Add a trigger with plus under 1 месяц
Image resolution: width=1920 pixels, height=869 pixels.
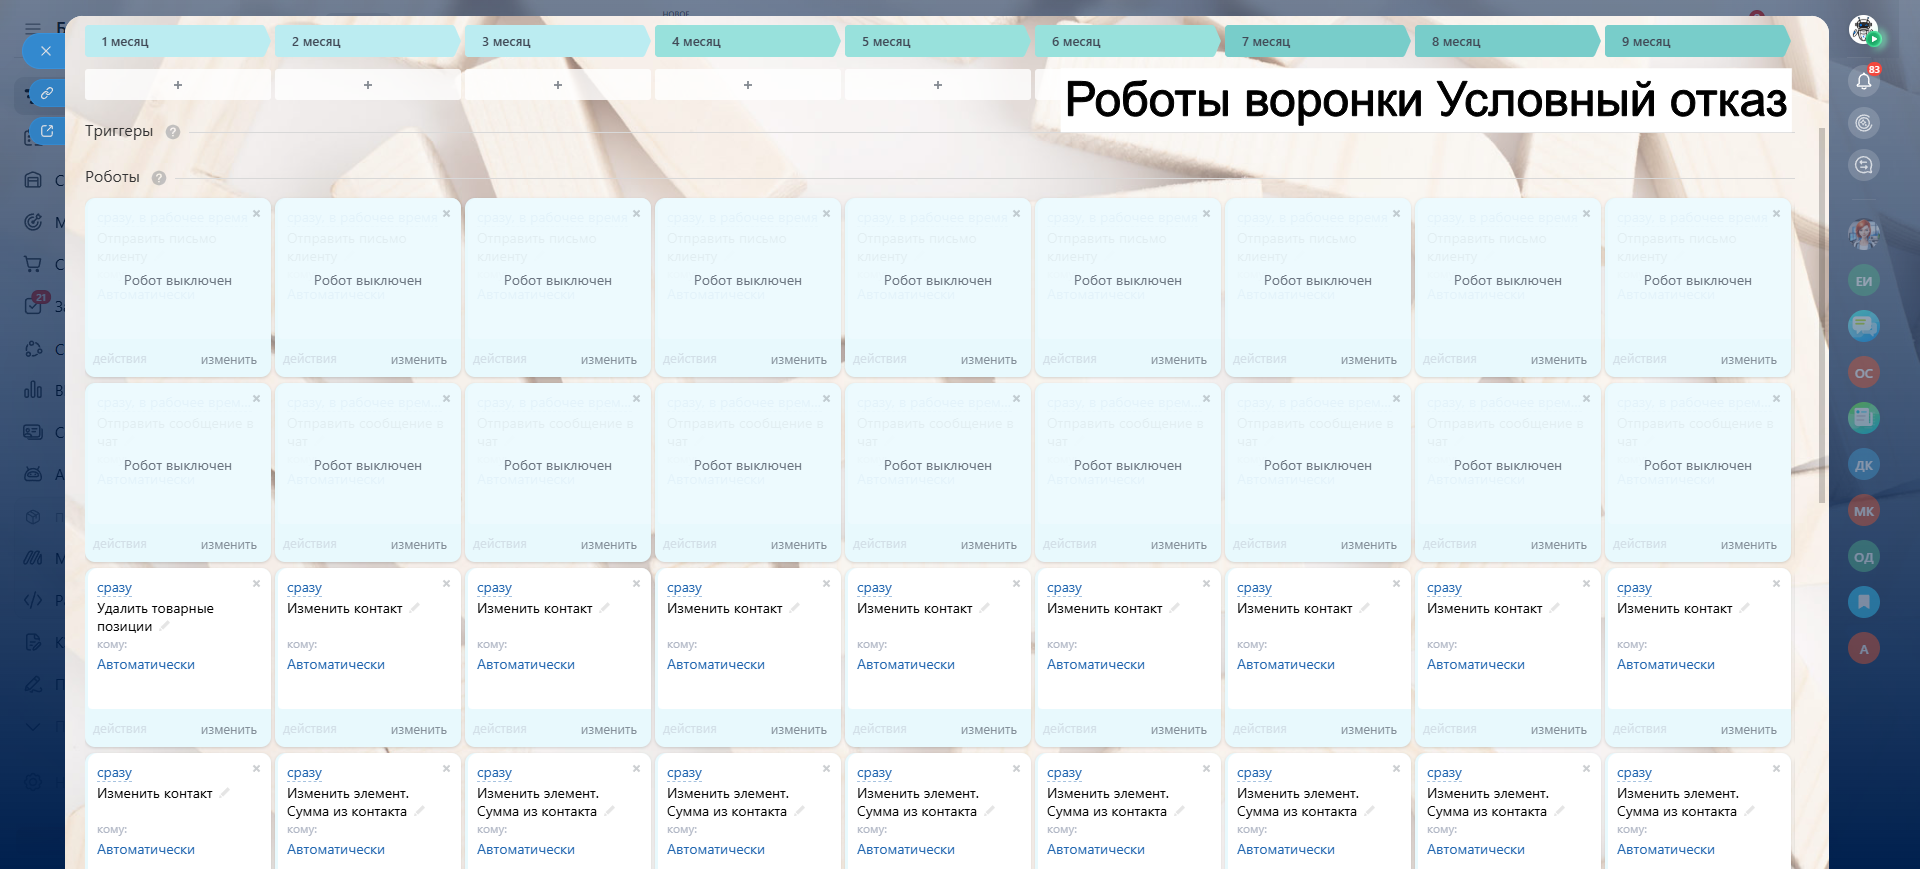pos(178,85)
